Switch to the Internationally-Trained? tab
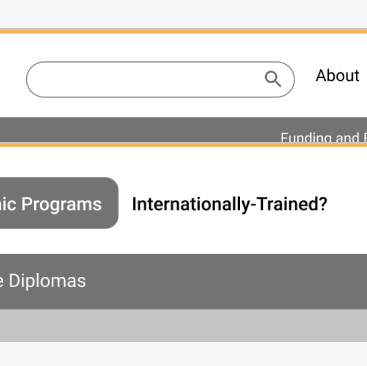Viewport: 367px width, 366px height. point(230,204)
